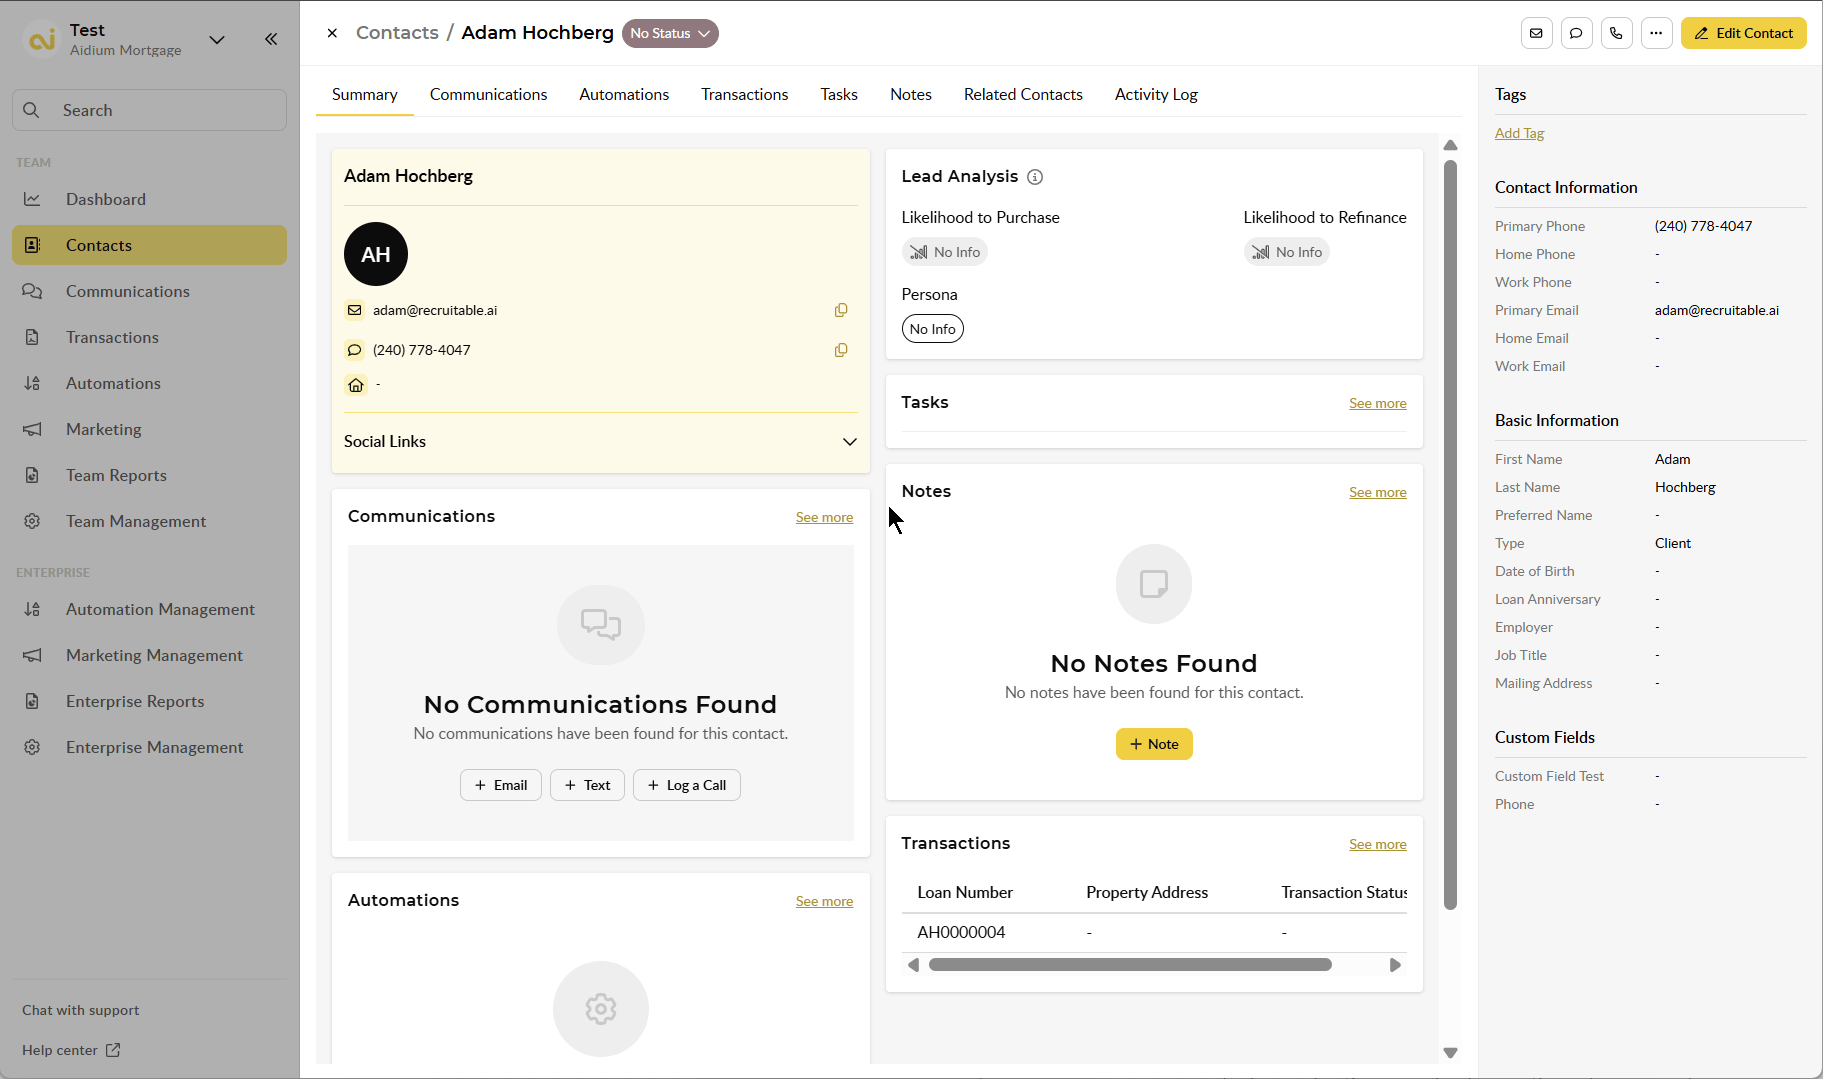Copy the phone number (240) 778-4047
The width and height of the screenshot is (1823, 1079).
point(841,350)
